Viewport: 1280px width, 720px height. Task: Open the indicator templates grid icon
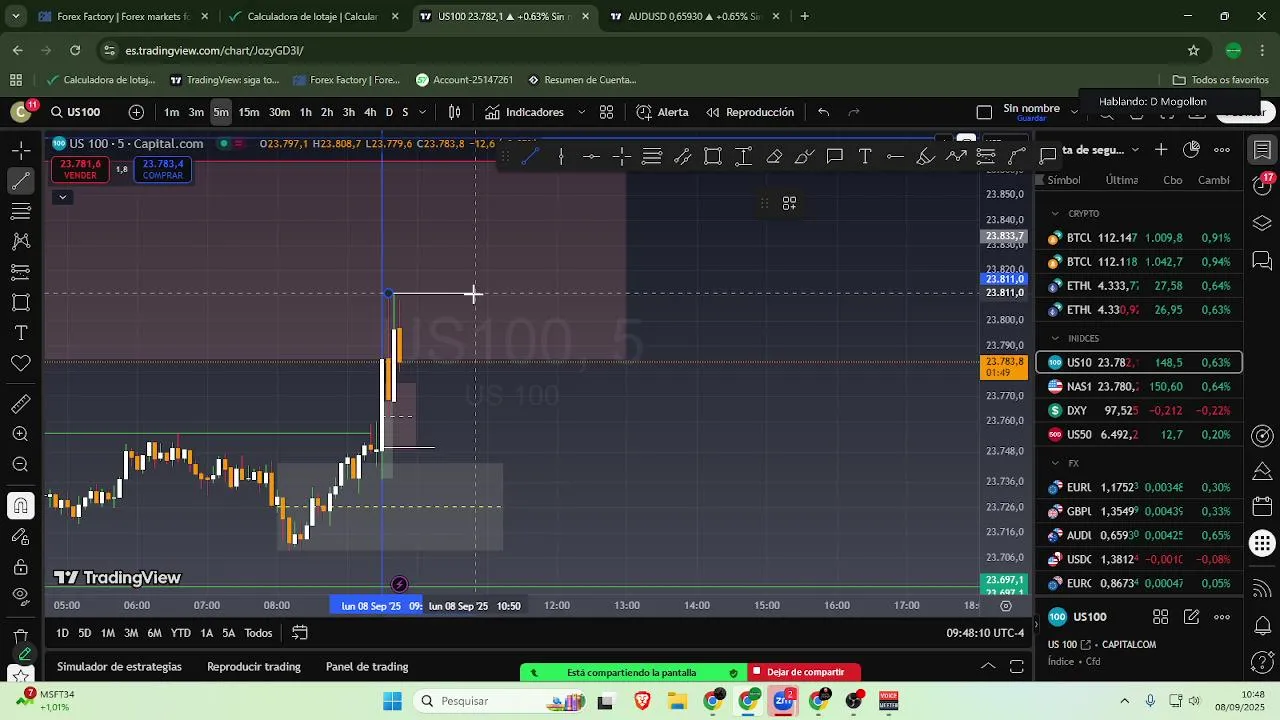[606, 112]
